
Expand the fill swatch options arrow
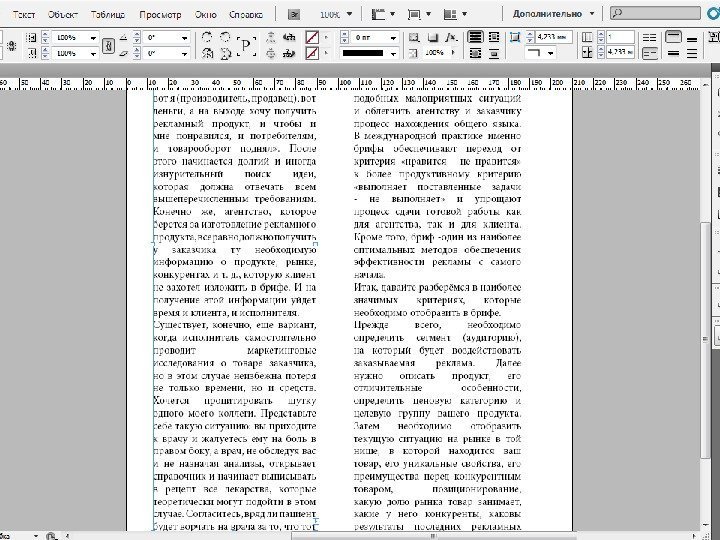point(326,38)
